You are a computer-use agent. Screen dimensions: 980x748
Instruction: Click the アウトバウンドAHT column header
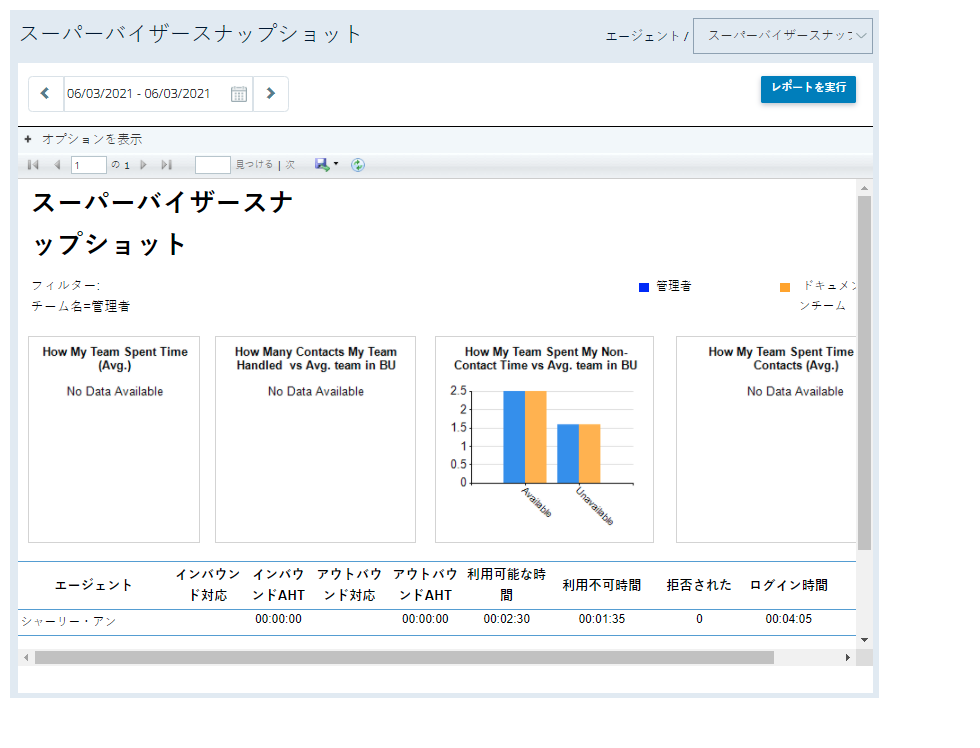(x=425, y=585)
